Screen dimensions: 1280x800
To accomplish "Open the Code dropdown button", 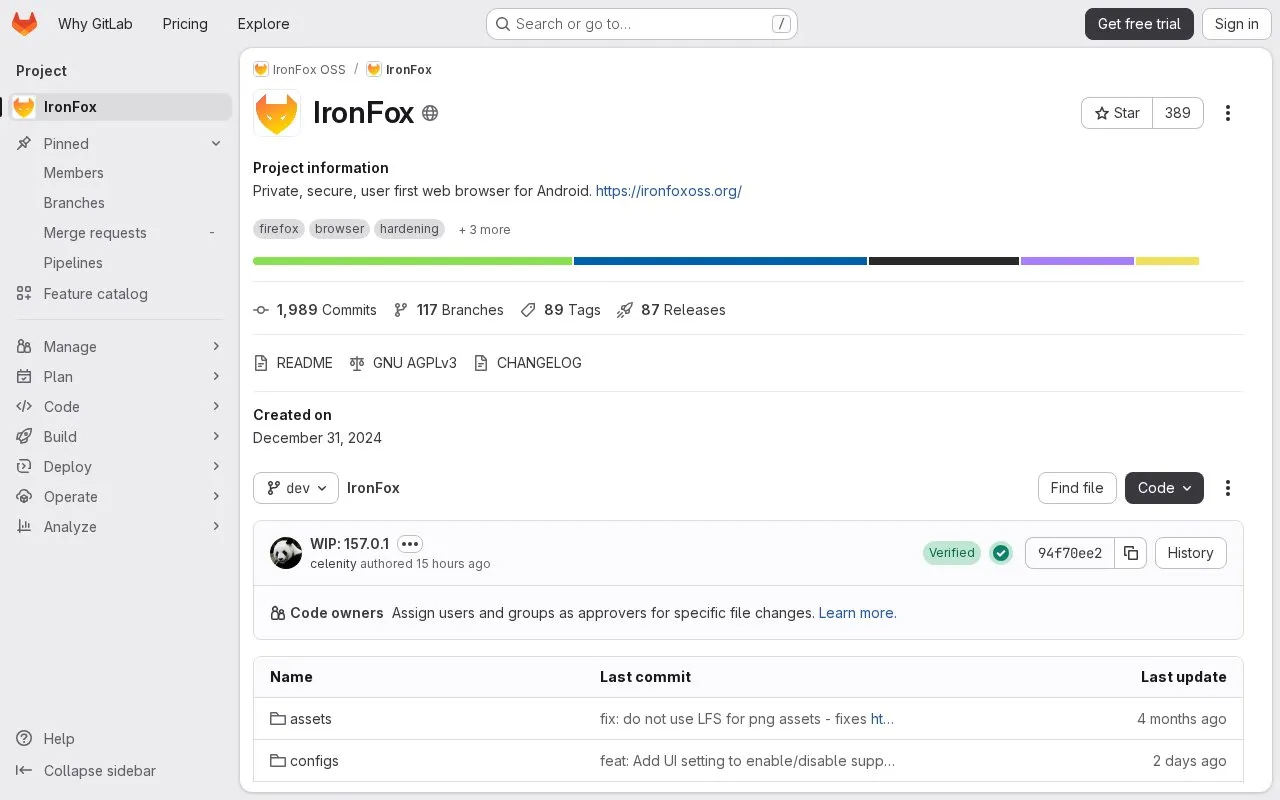I will pyautogui.click(x=1164, y=488).
